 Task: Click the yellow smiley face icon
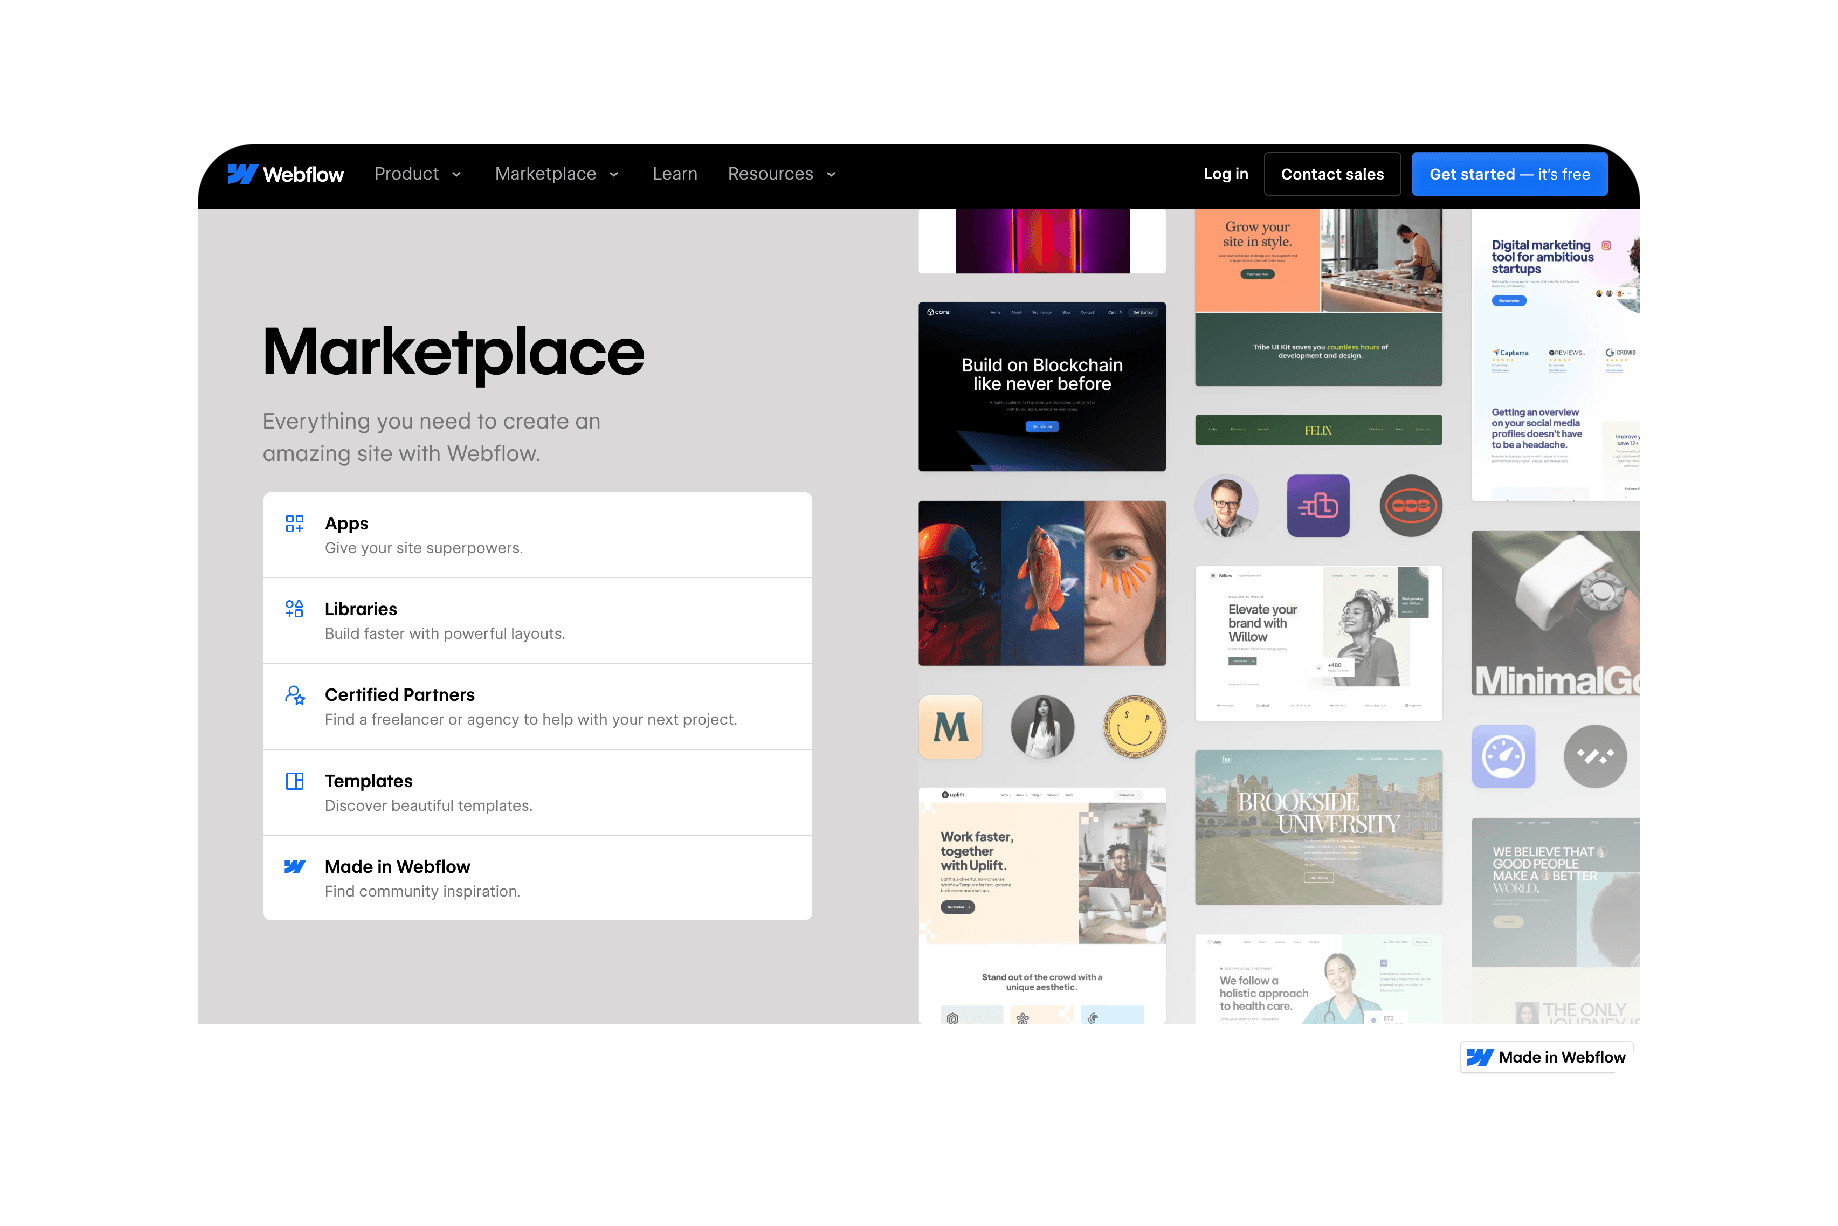1135,727
